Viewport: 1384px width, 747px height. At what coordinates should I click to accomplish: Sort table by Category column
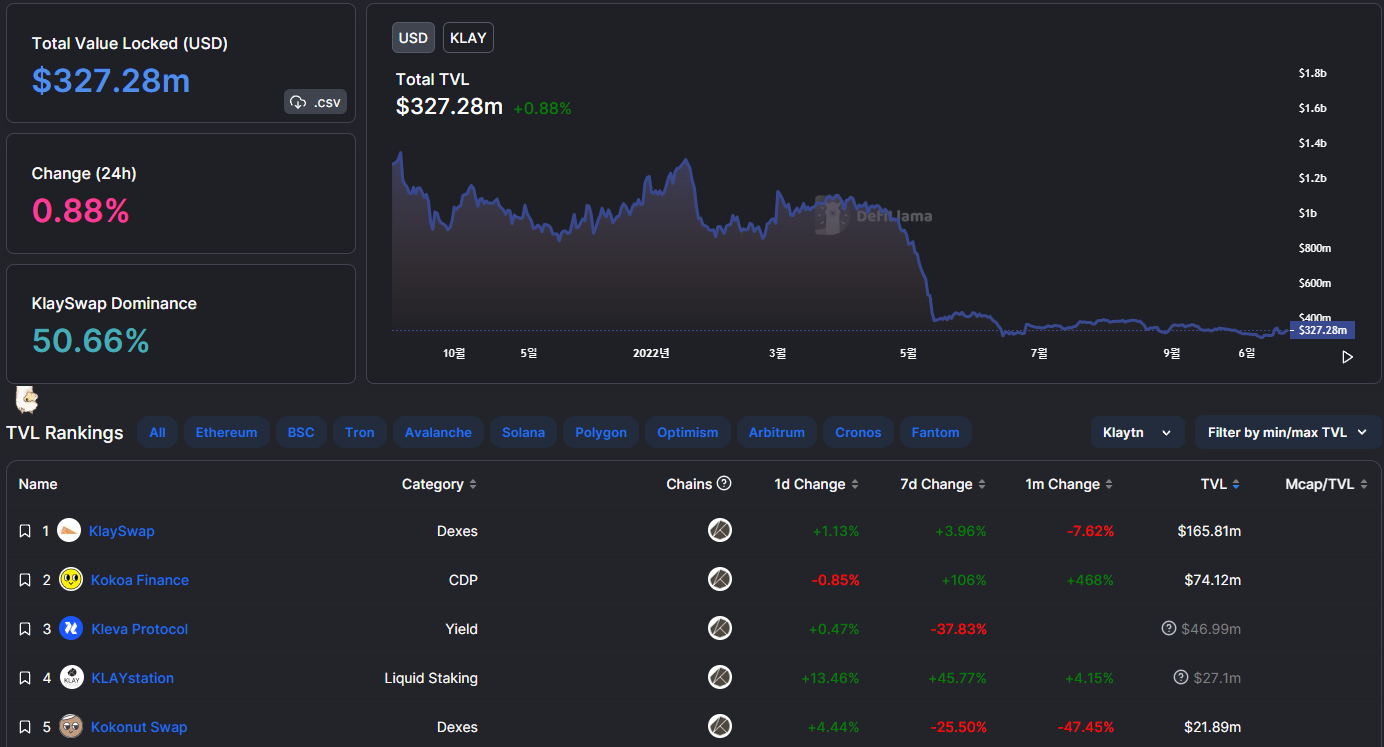(439, 484)
